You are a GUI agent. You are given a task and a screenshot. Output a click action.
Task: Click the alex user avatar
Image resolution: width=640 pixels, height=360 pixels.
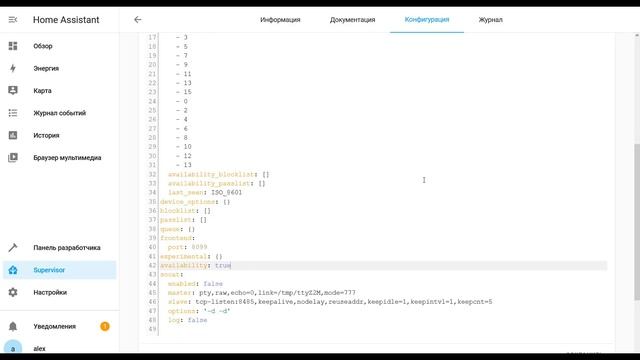pyautogui.click(x=13, y=348)
